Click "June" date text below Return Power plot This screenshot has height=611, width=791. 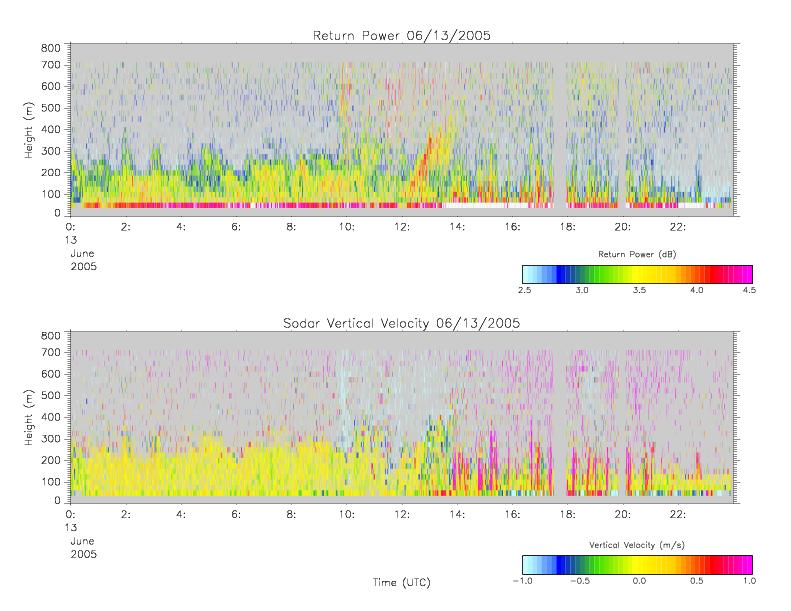click(x=82, y=253)
